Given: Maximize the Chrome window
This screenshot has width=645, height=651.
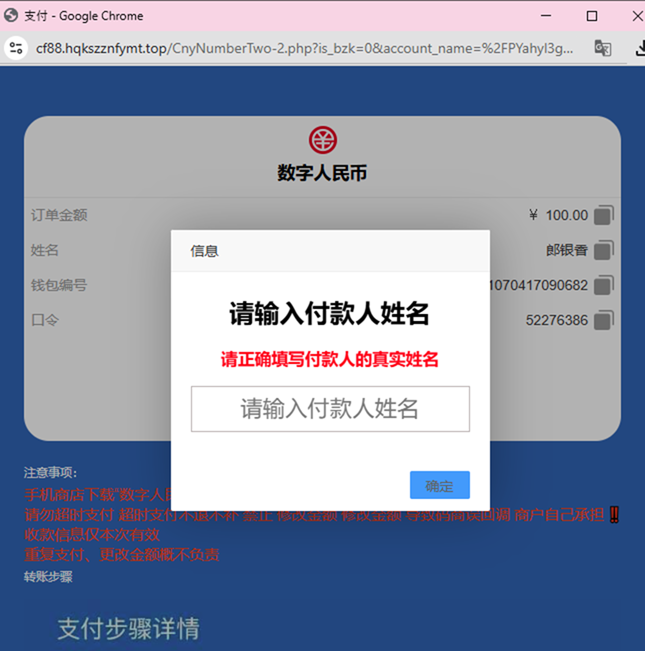Looking at the screenshot, I should 591,16.
